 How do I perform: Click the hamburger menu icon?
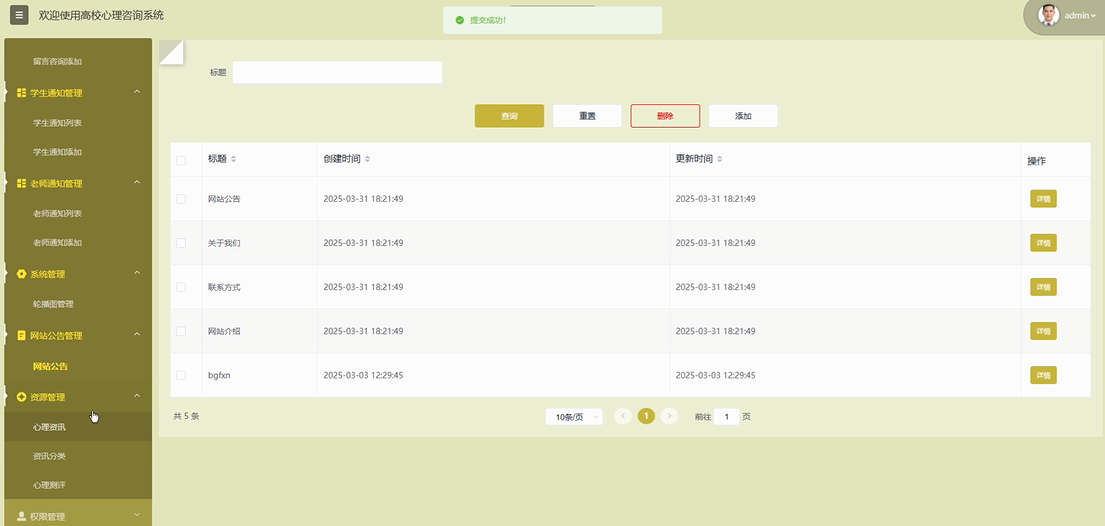[19, 15]
